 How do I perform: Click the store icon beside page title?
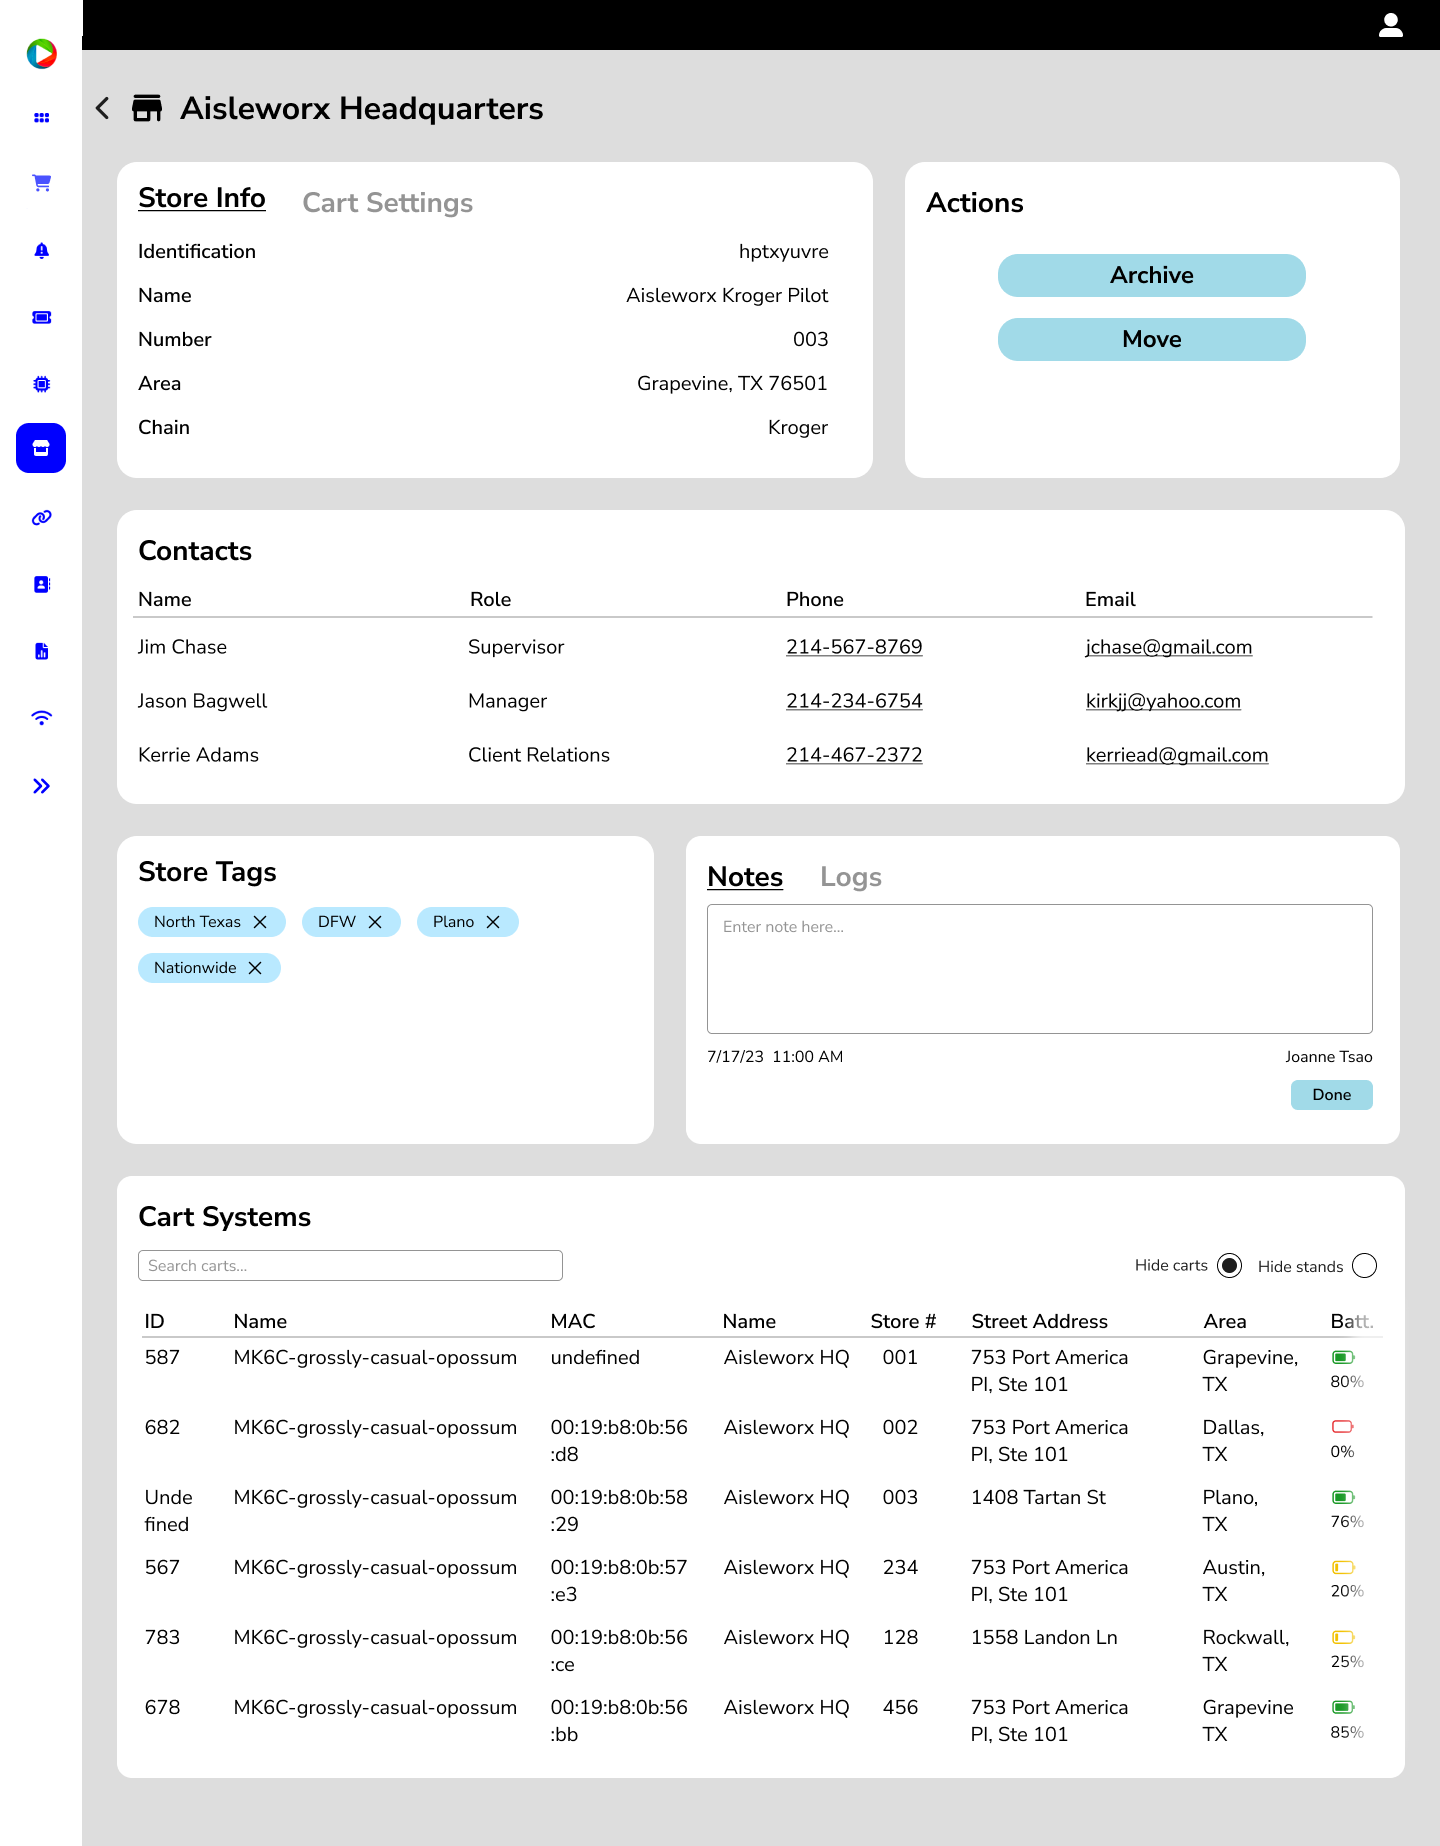click(147, 108)
